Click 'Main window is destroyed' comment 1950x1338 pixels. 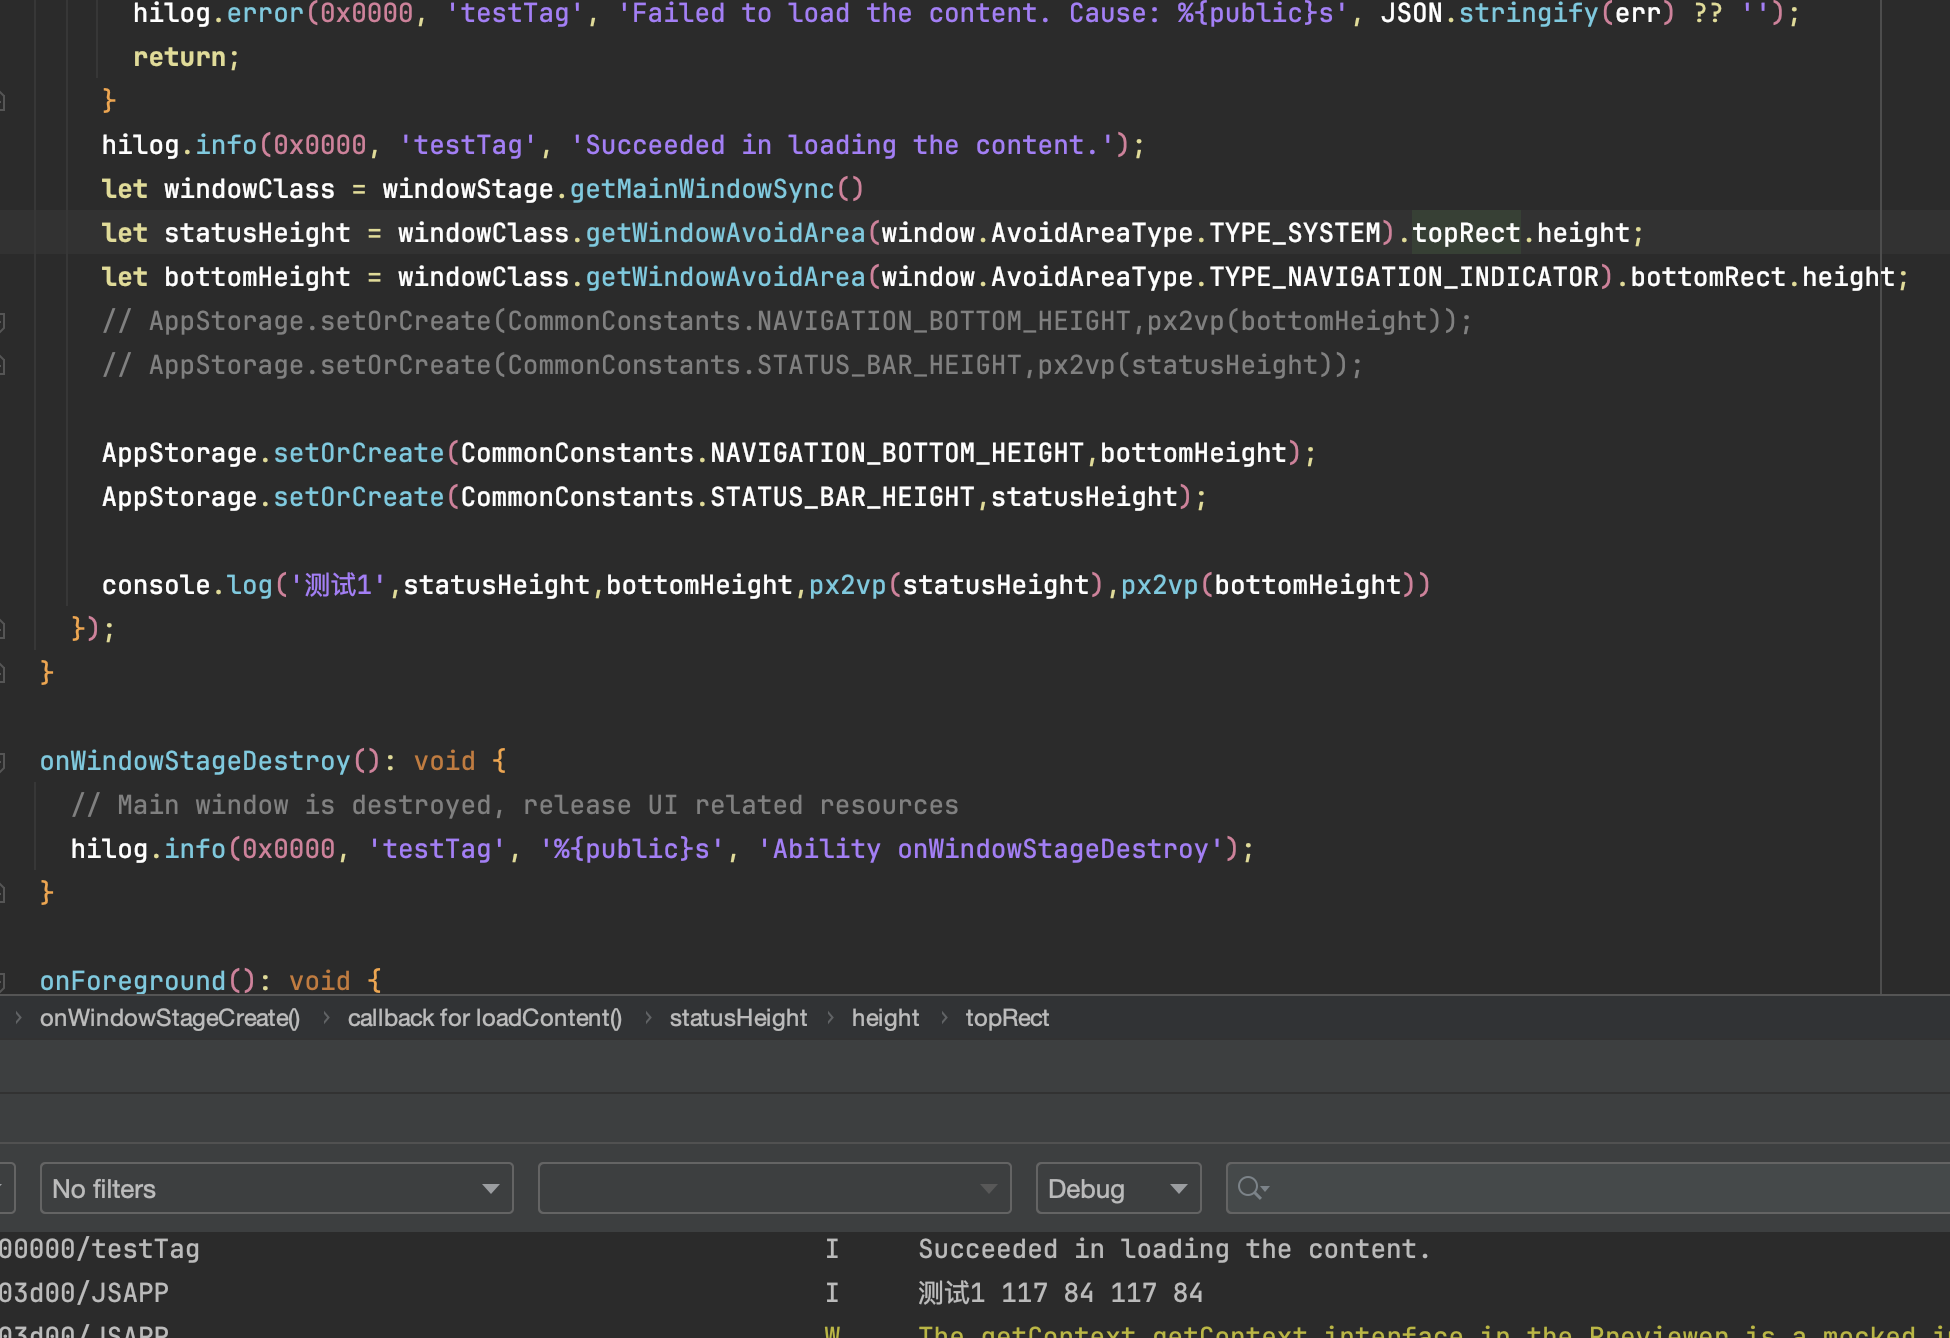(515, 805)
